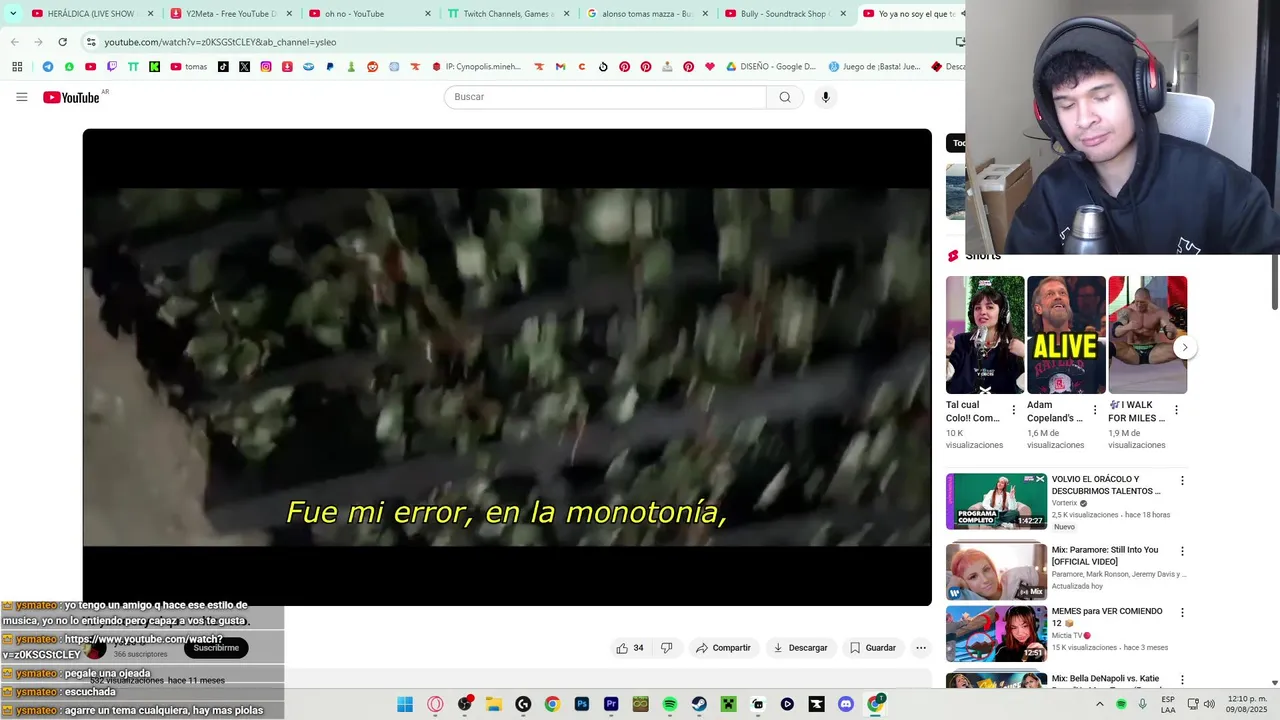Click the site information icon in address bar
The height and width of the screenshot is (720, 1280).
click(91, 42)
